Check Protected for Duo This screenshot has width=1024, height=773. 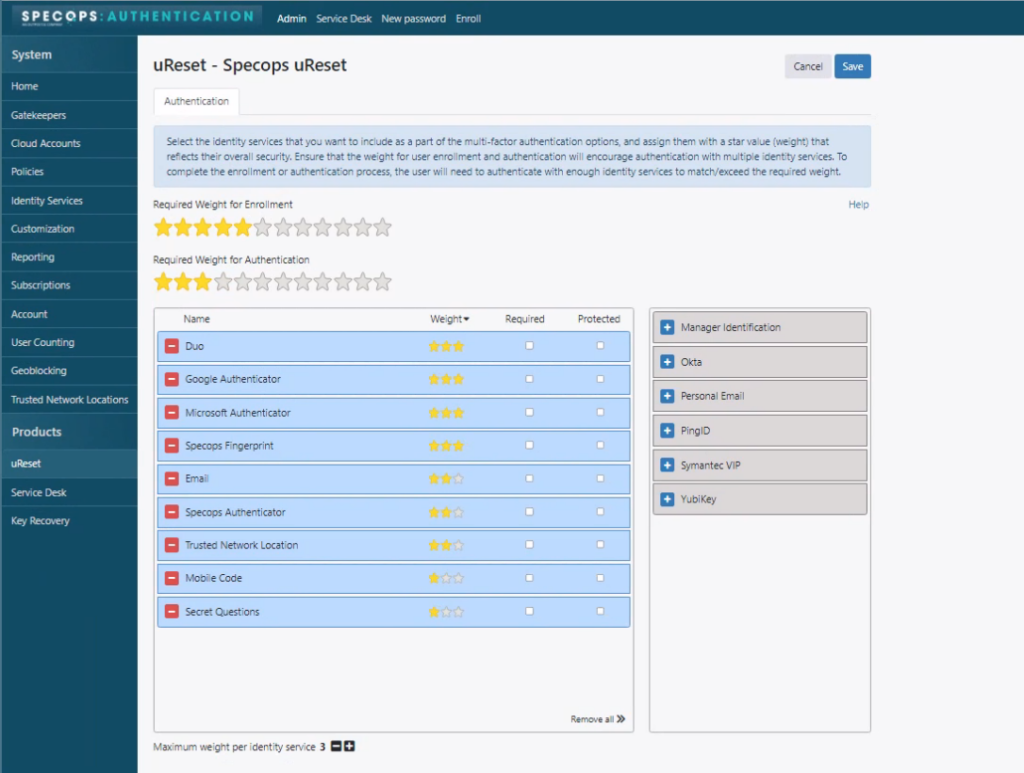600,345
